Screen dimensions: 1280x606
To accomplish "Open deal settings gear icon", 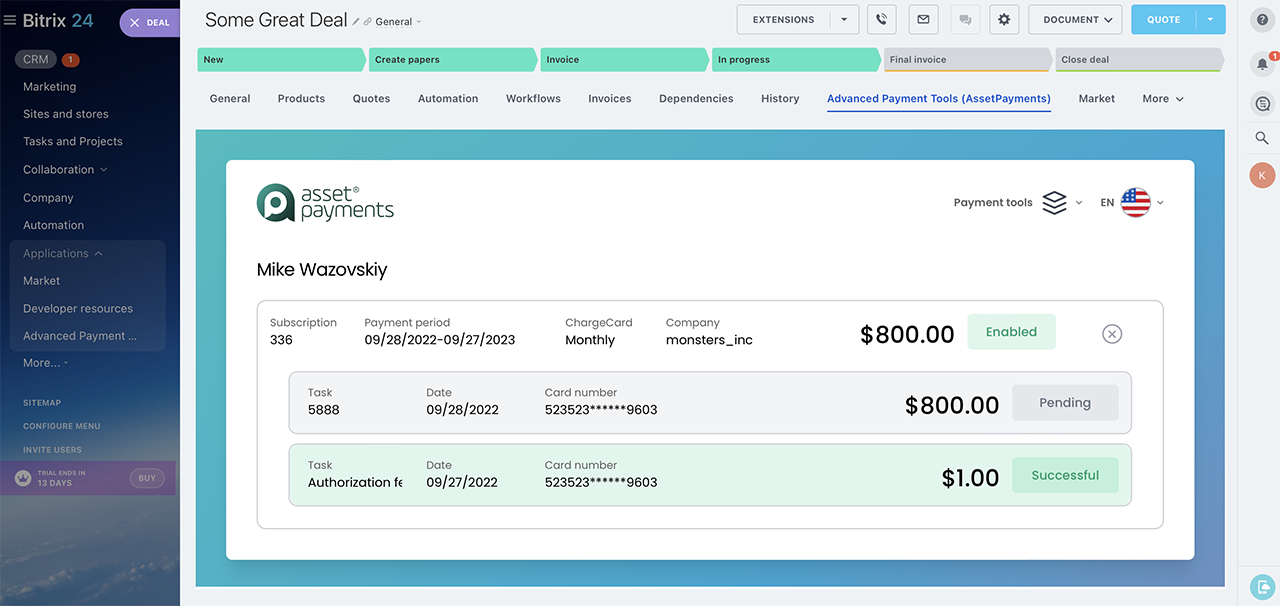I will [x=1004, y=20].
